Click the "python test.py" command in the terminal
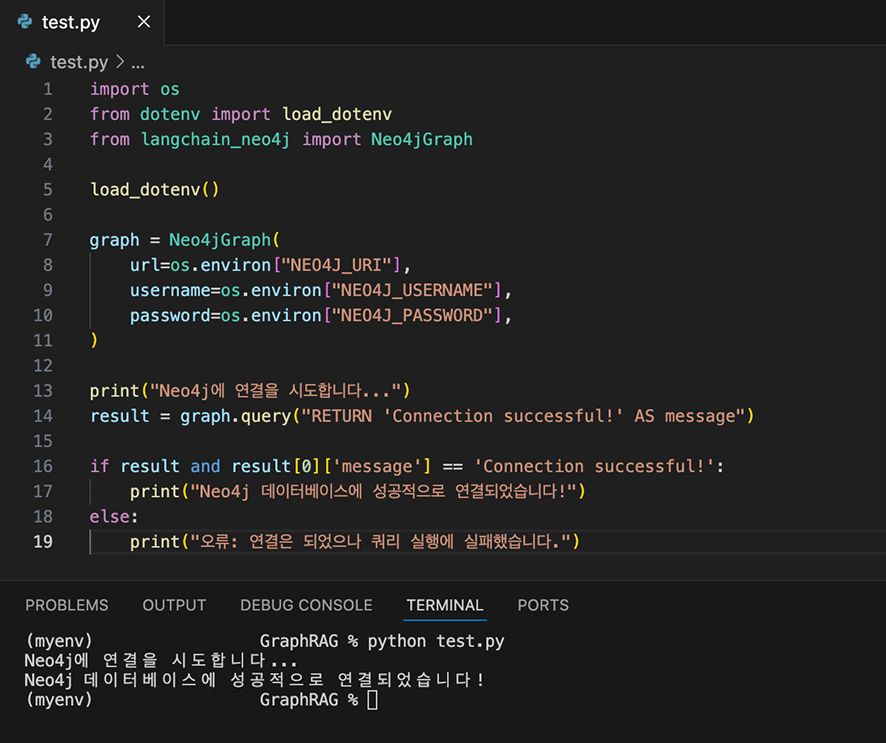The width and height of the screenshot is (886, 743). coord(436,641)
